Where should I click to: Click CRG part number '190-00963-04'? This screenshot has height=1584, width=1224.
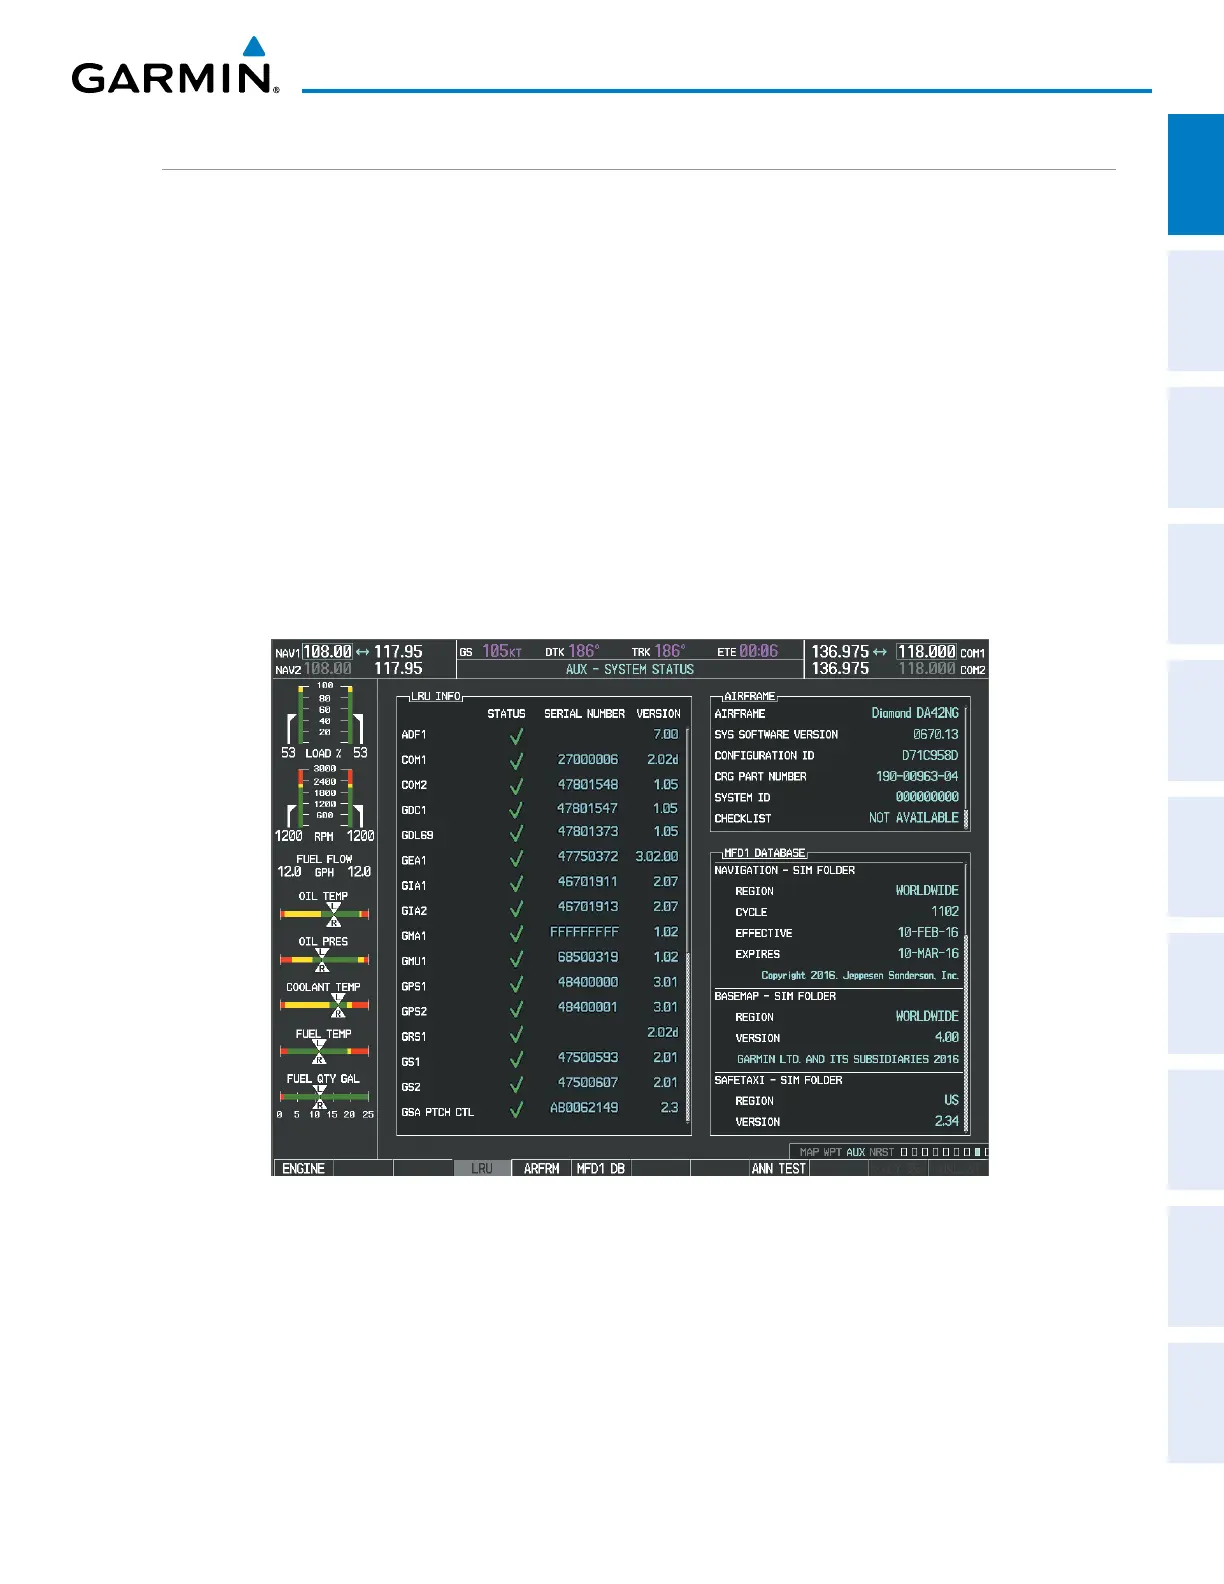(917, 776)
